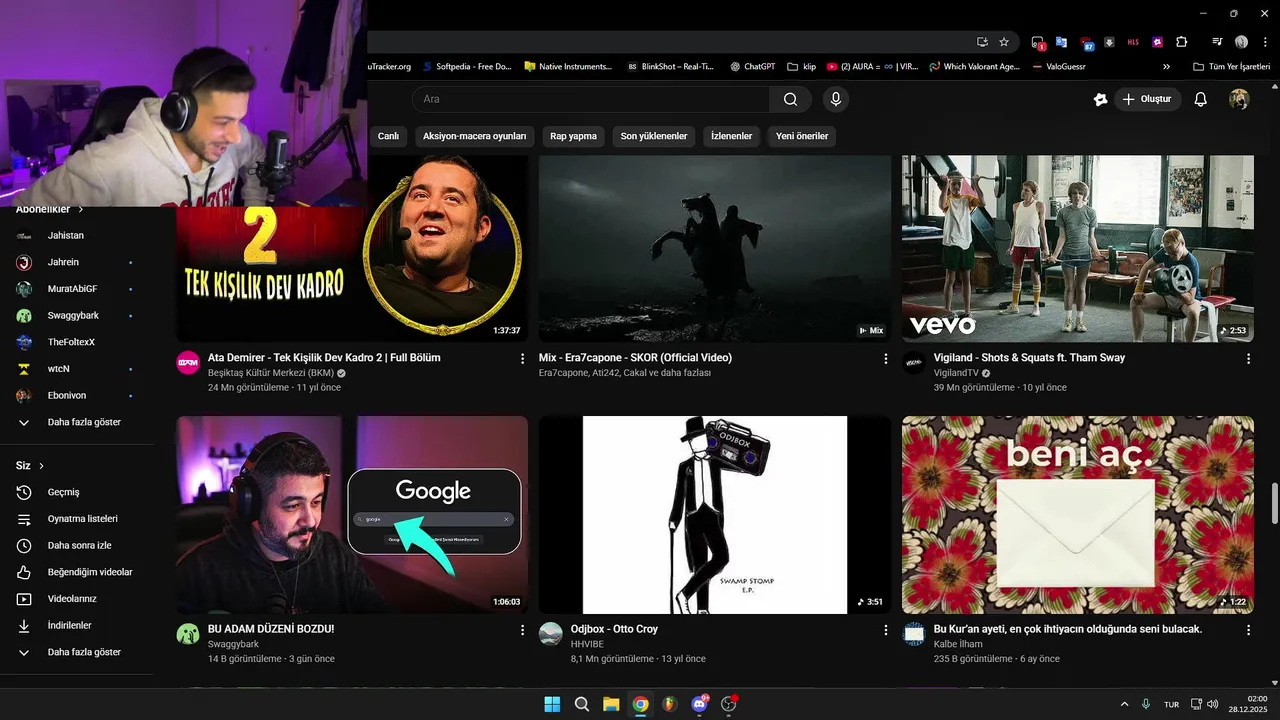This screenshot has width=1280, height=720.
Task: Open the Google Translate extension icon
Action: [1061, 42]
